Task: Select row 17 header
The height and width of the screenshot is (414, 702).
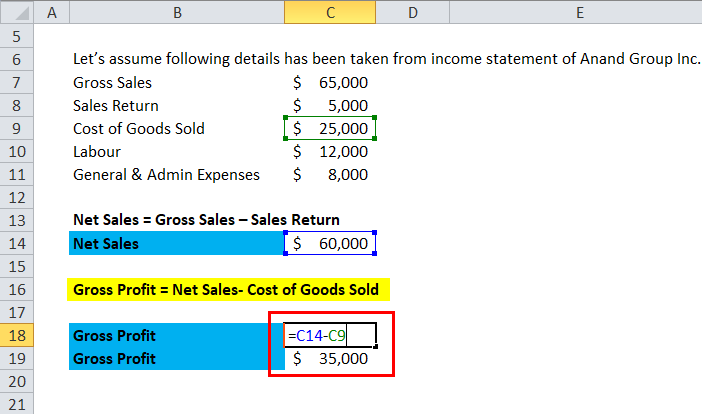Action: pos(17,312)
